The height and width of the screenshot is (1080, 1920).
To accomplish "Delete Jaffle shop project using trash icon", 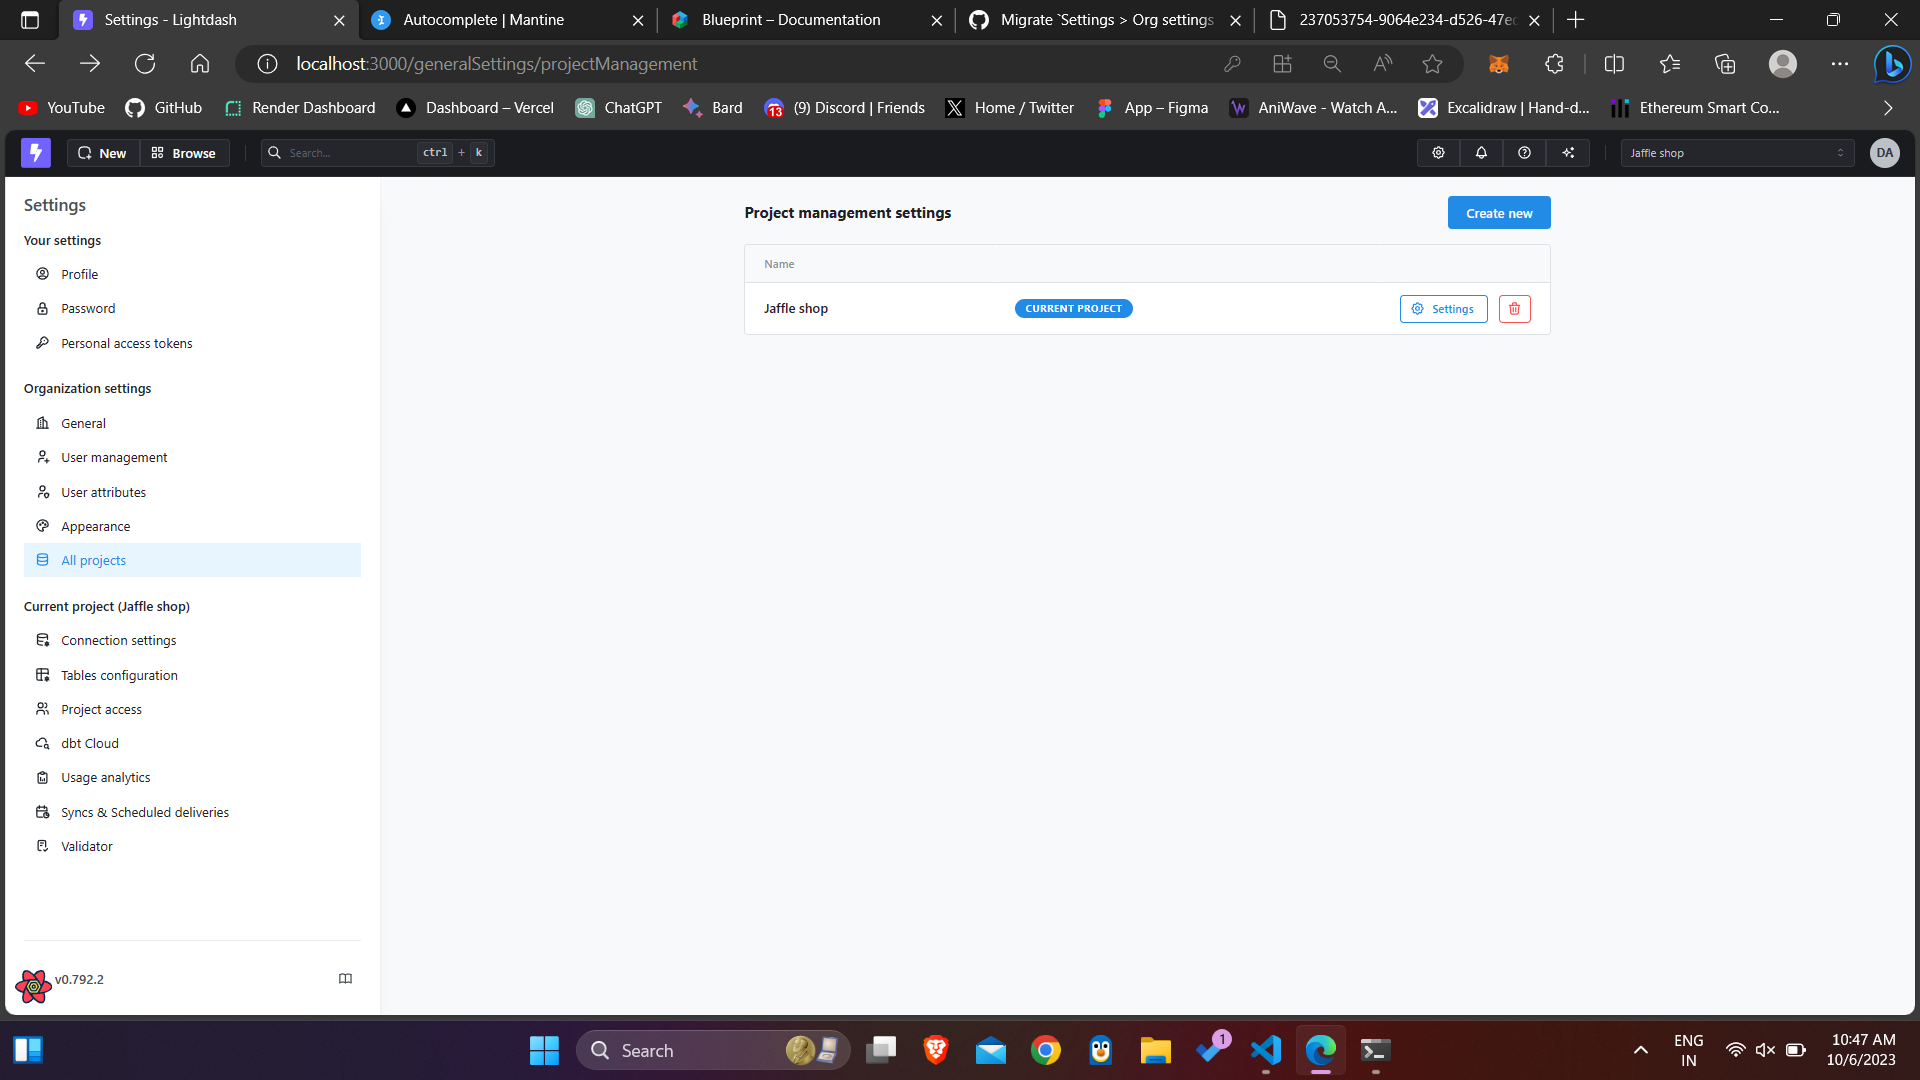I will 1514,308.
